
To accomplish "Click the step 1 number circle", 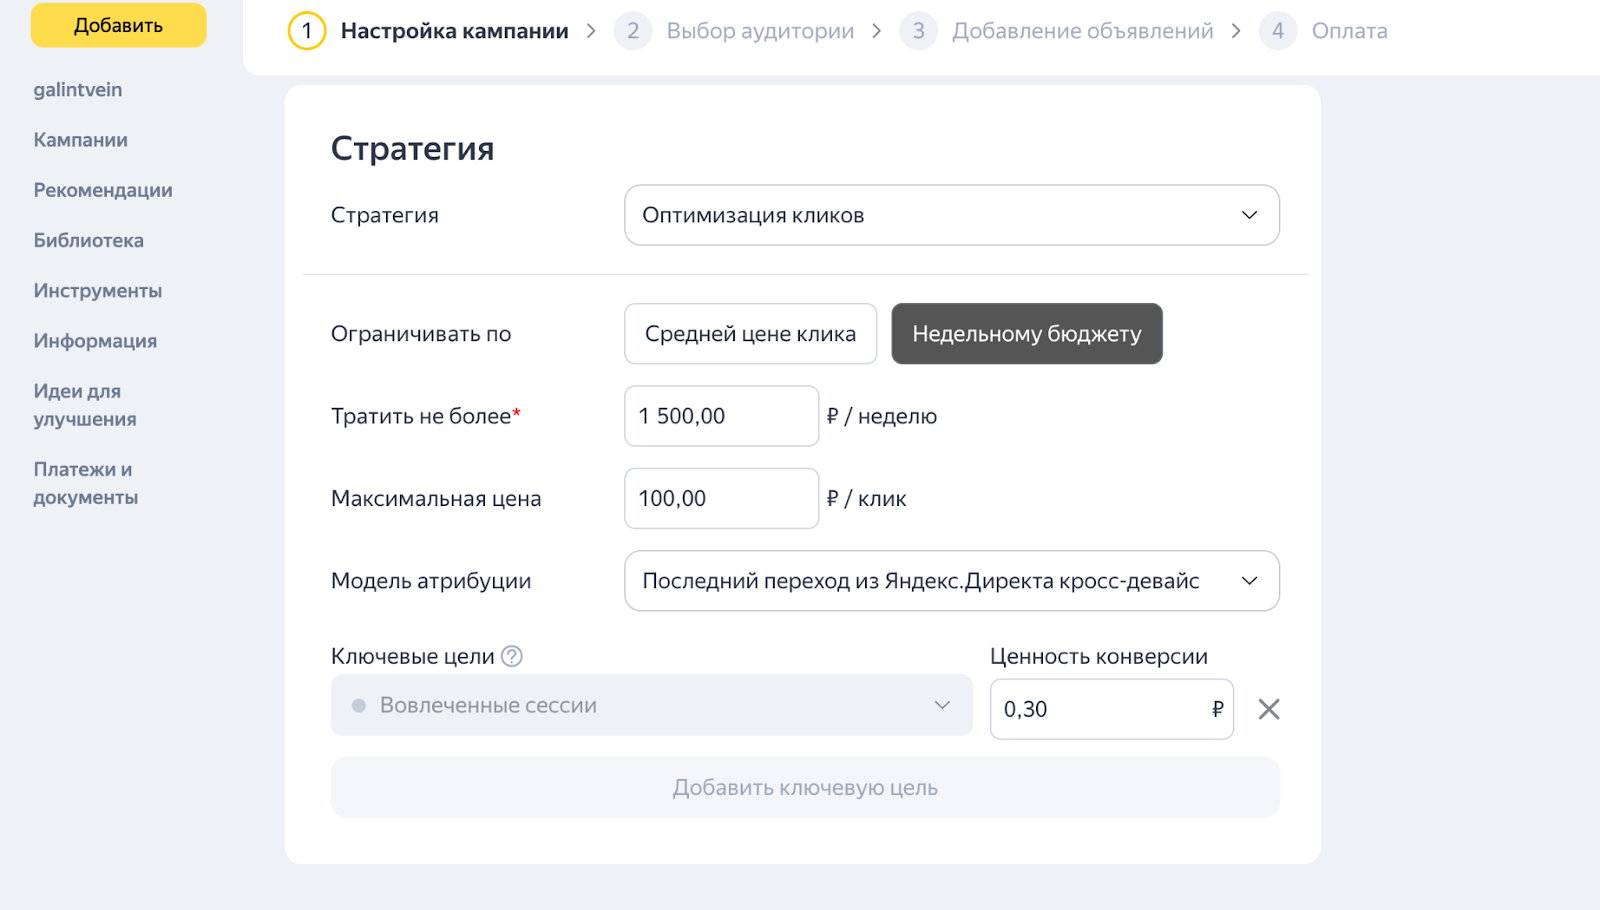I will click(x=307, y=31).
